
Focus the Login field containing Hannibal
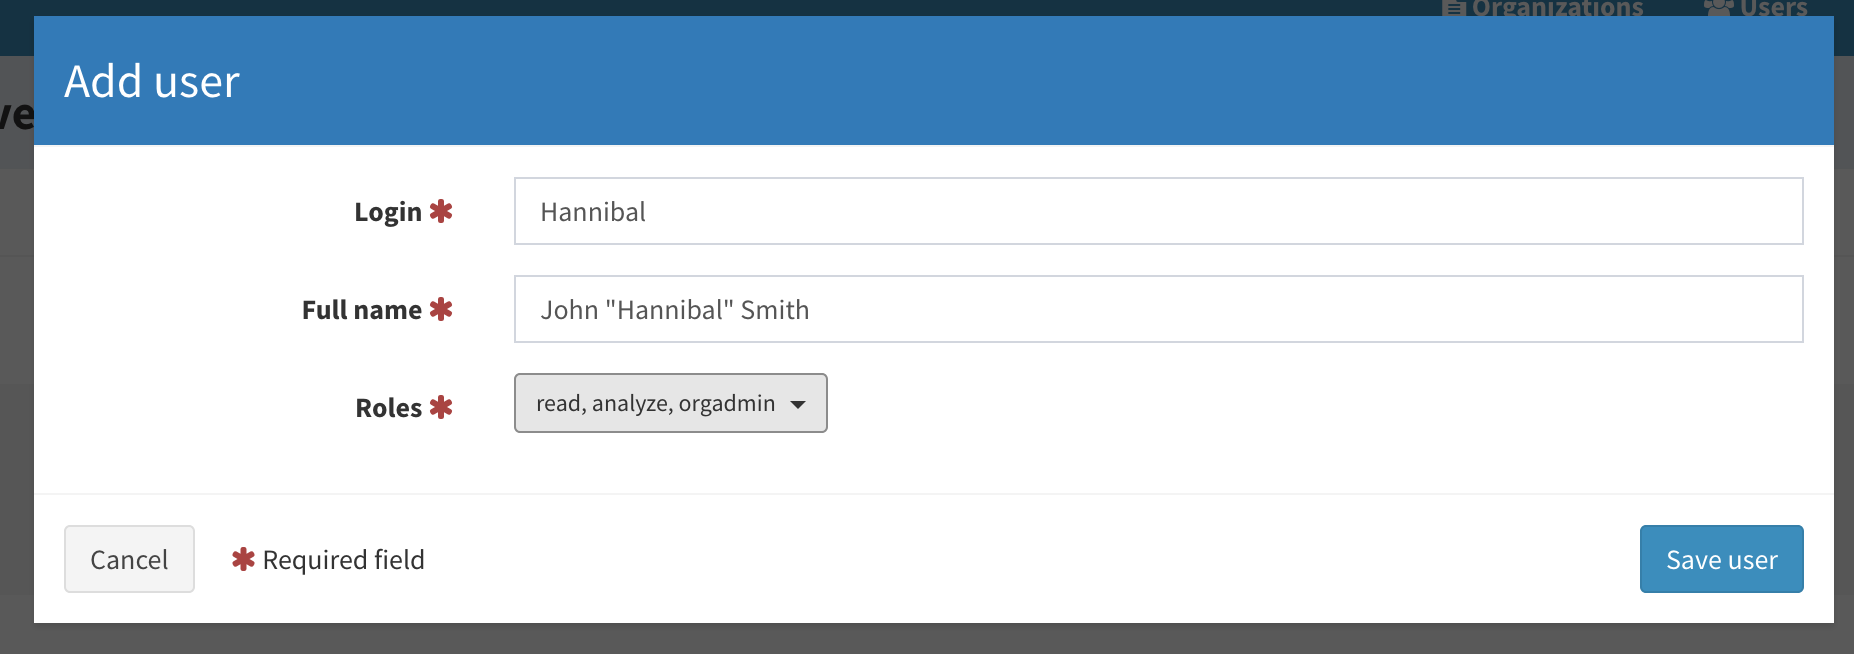coord(1158,211)
